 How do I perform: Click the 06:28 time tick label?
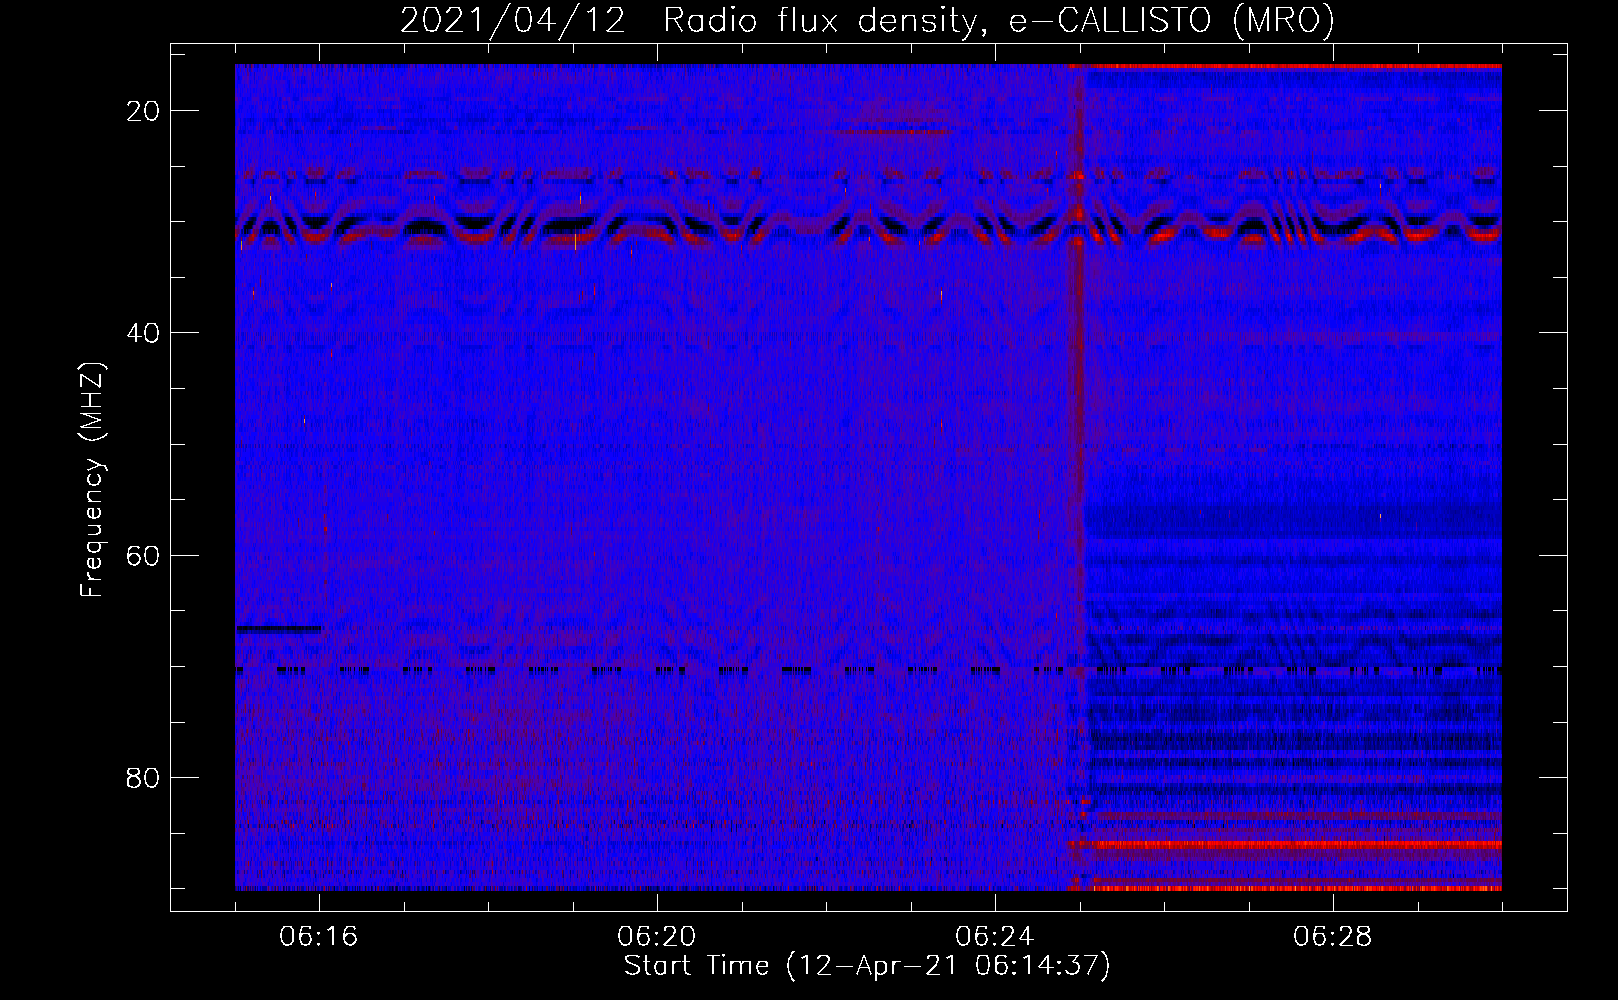[x=1333, y=937]
